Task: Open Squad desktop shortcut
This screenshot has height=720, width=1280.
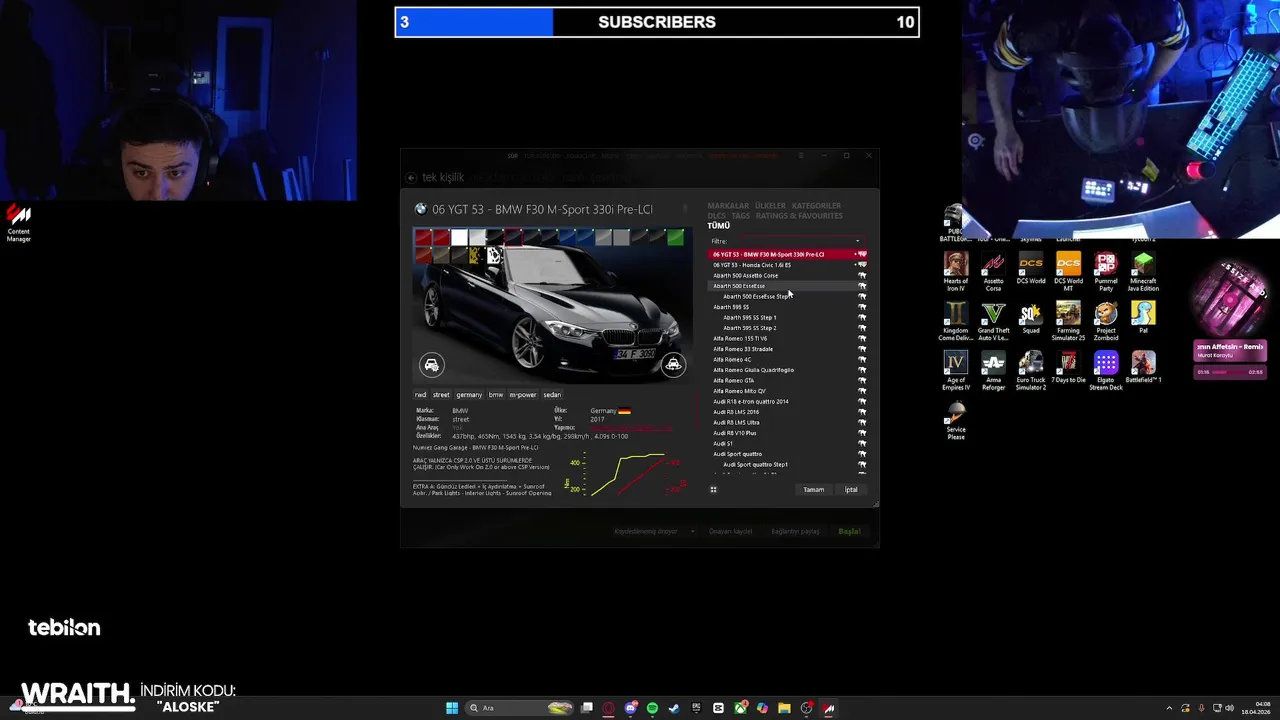Action: coord(1031,318)
